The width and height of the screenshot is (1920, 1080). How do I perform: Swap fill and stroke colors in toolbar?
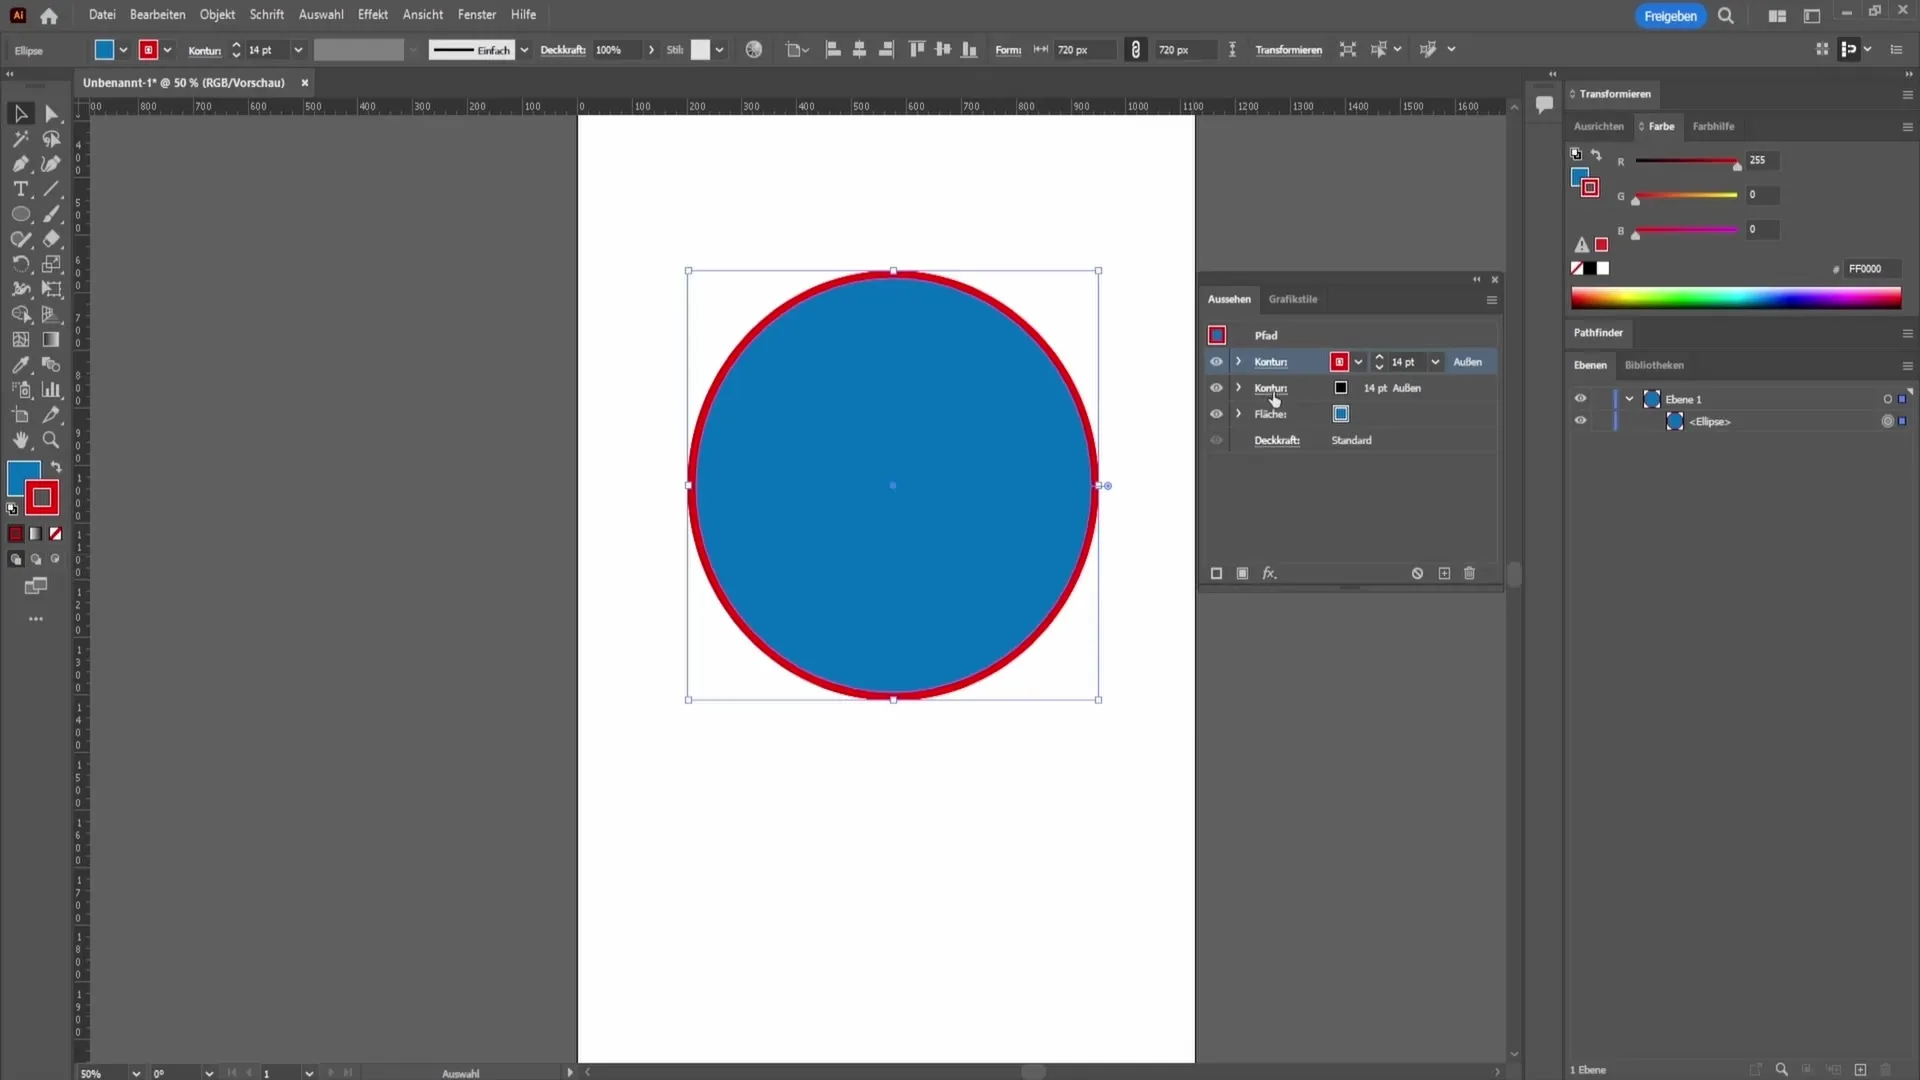coord(57,467)
